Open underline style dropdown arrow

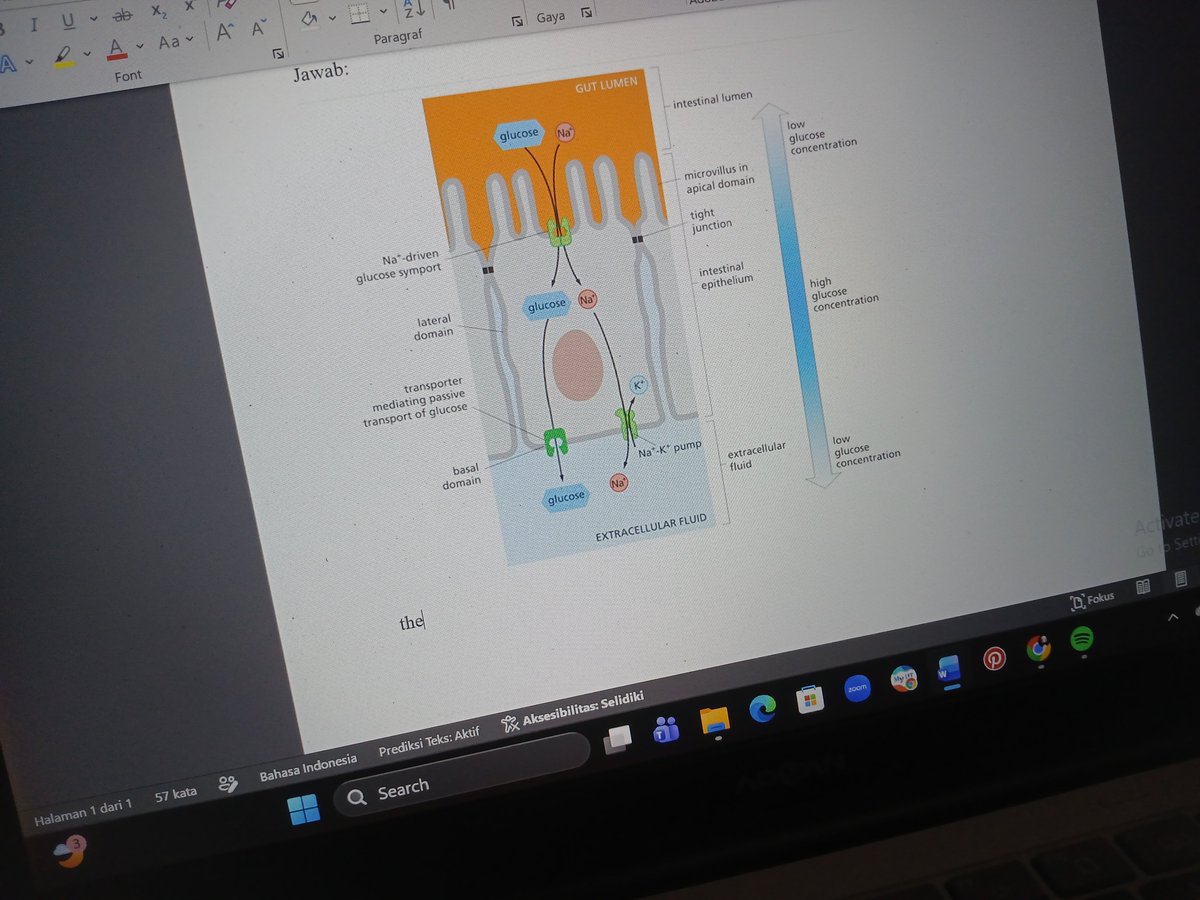(x=93, y=18)
